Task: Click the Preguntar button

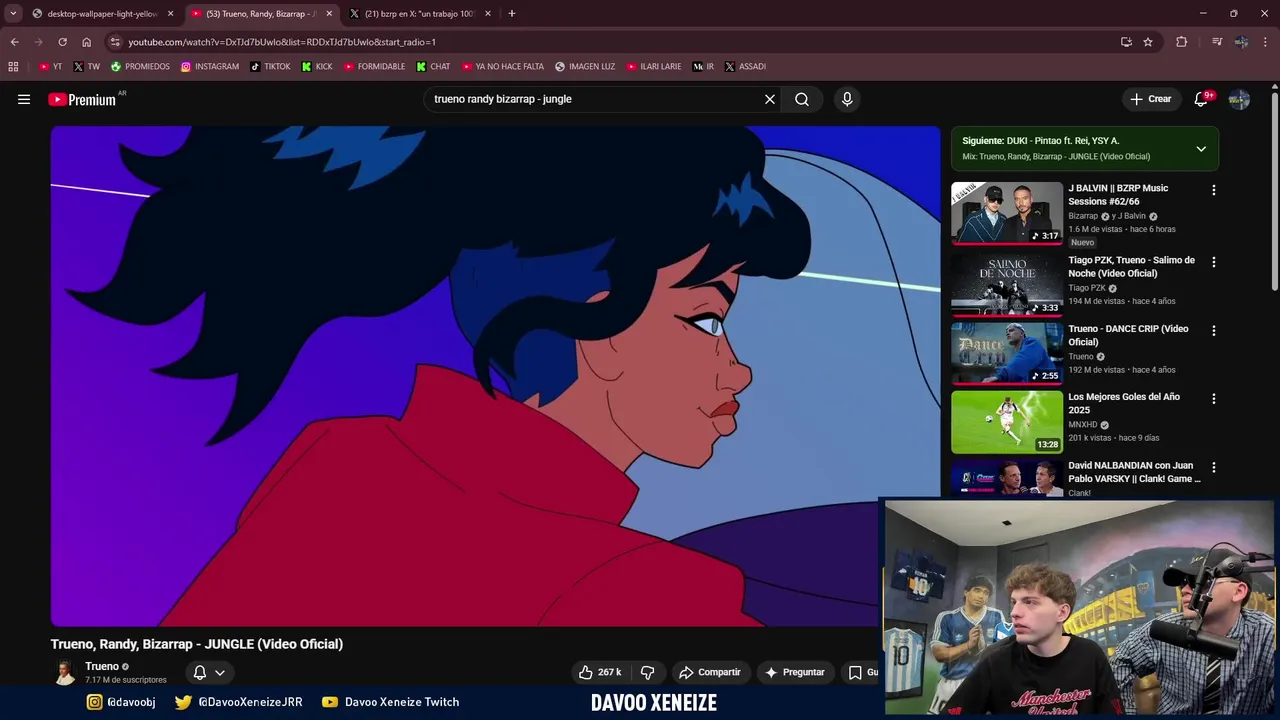Action: pos(794,672)
